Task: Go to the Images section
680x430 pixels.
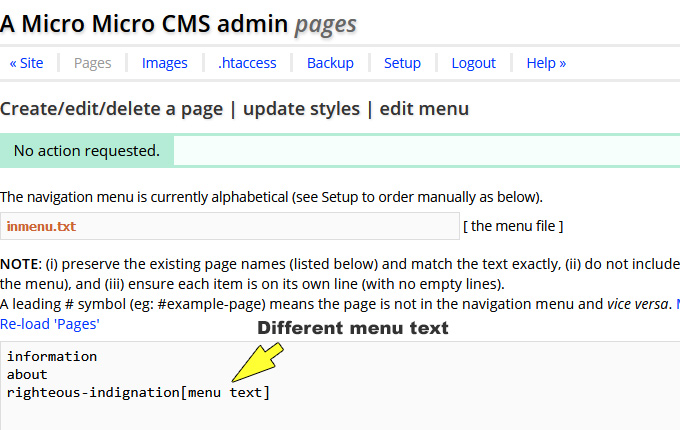Action: pos(164,63)
